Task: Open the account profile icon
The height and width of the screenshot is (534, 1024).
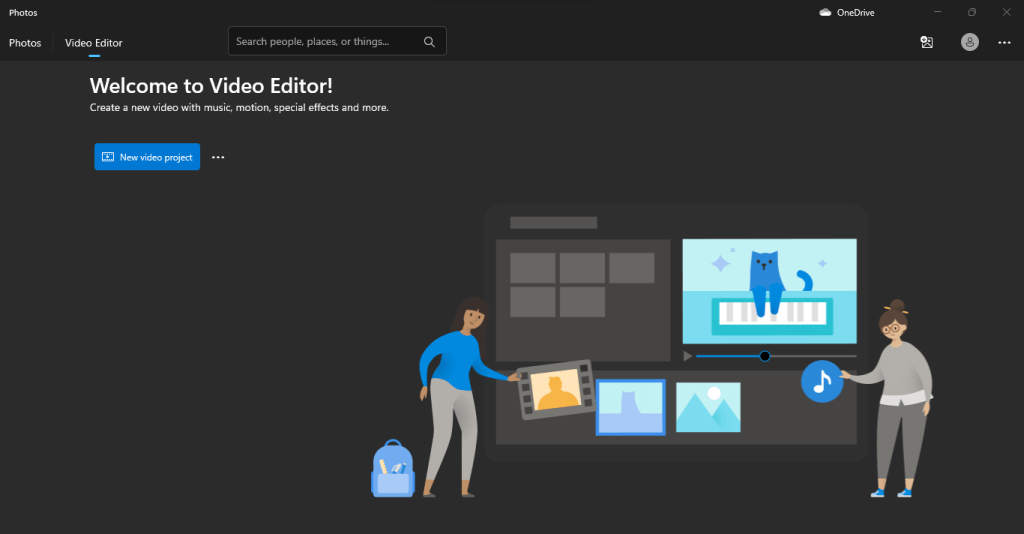Action: [x=970, y=42]
